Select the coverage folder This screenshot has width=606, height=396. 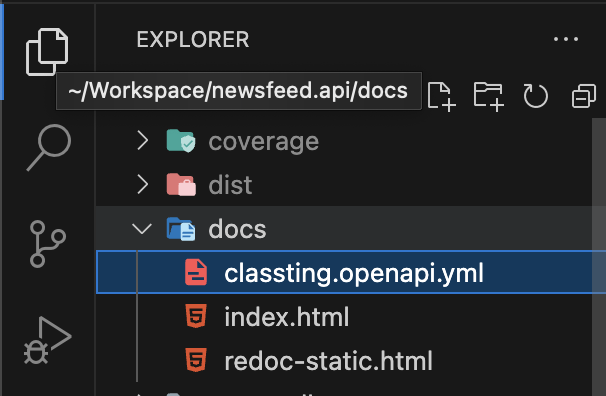coord(344,141)
